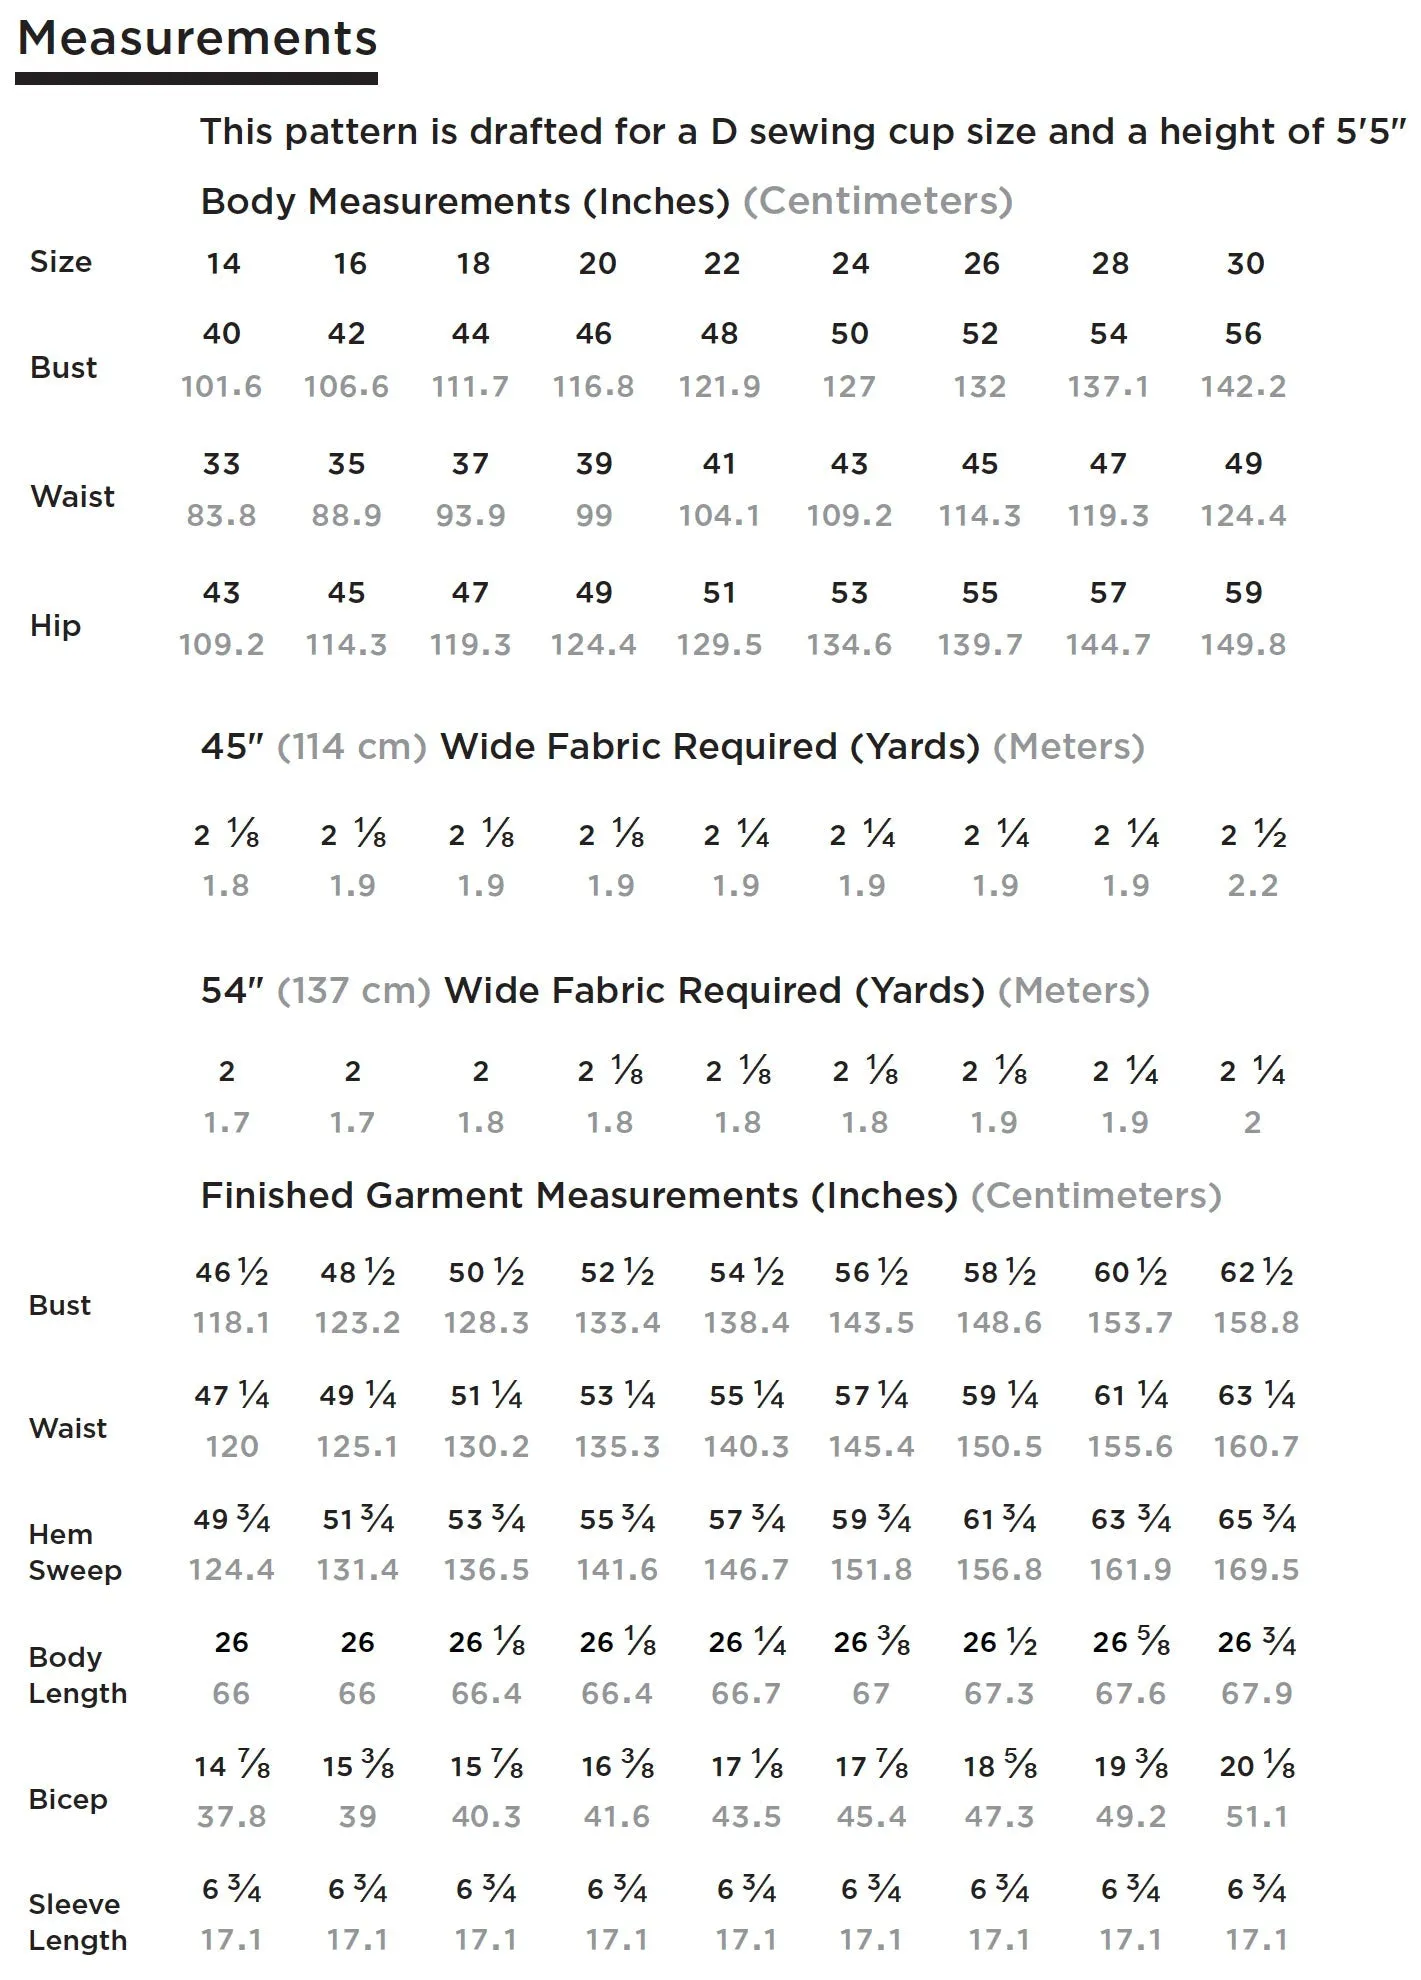1421x1980 pixels.
Task: Click the body waist value 83.8
Action: click(221, 515)
